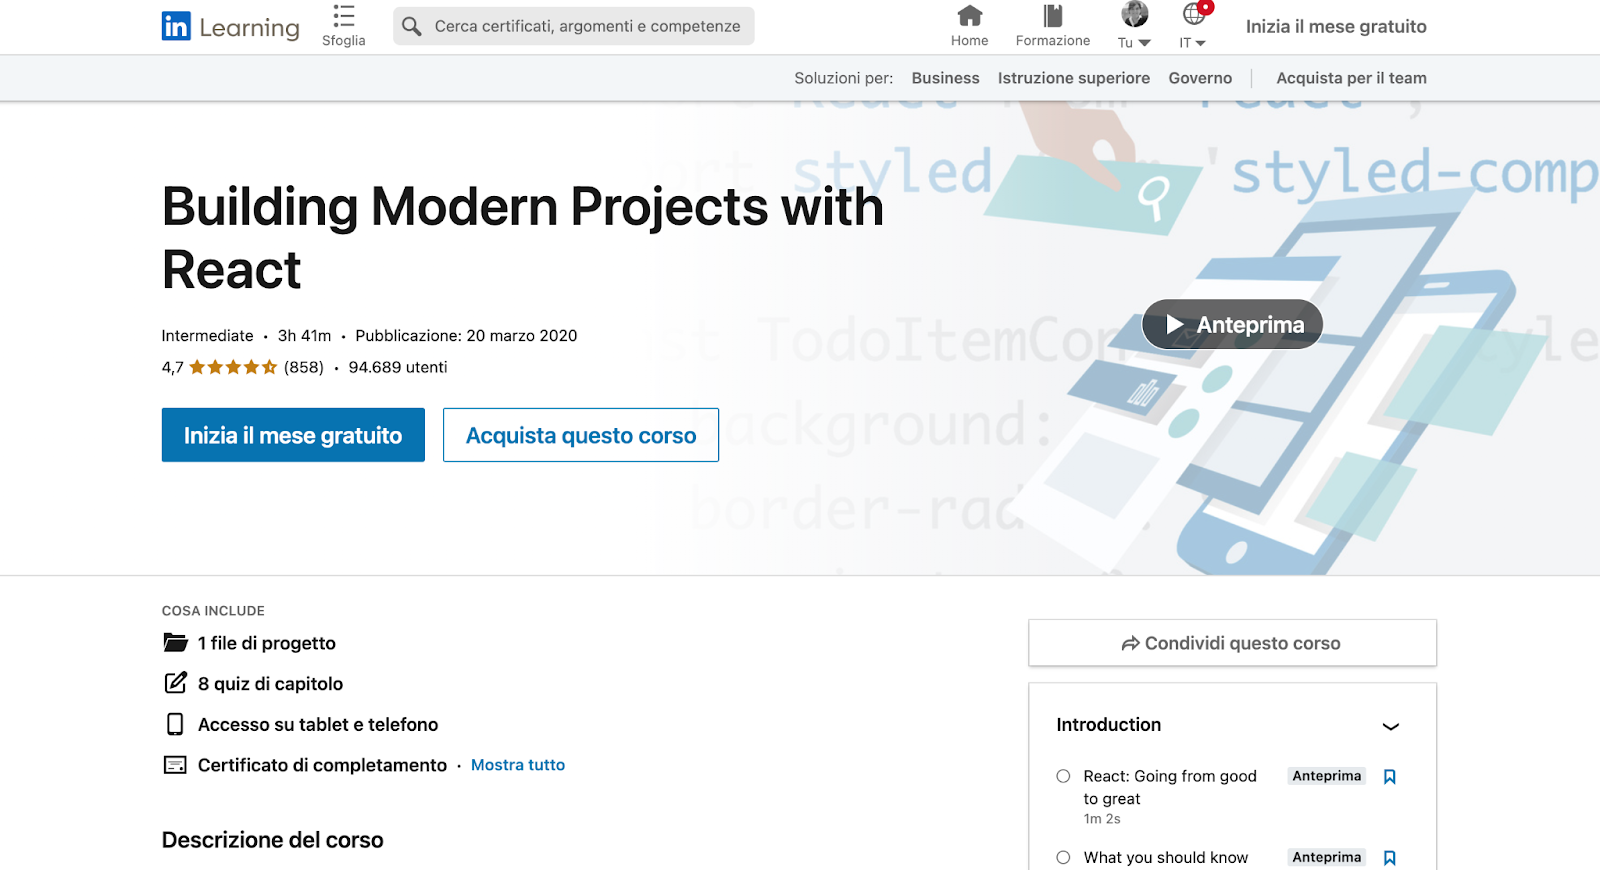Open 'React: Going from good to great' lesson

1170,787
